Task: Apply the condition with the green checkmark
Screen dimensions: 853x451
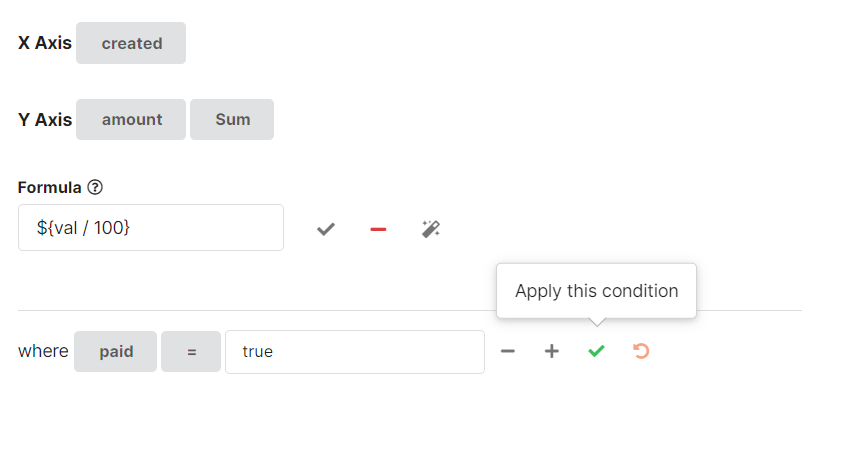Action: 596,352
